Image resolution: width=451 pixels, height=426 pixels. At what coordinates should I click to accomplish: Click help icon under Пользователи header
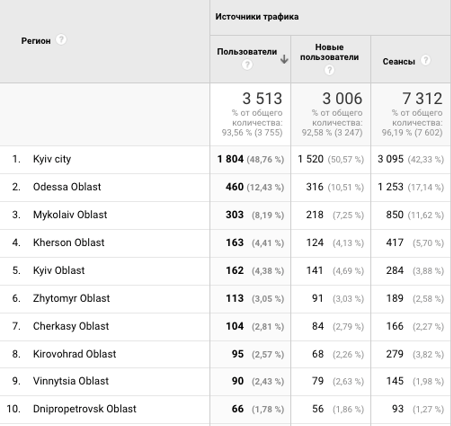247,64
